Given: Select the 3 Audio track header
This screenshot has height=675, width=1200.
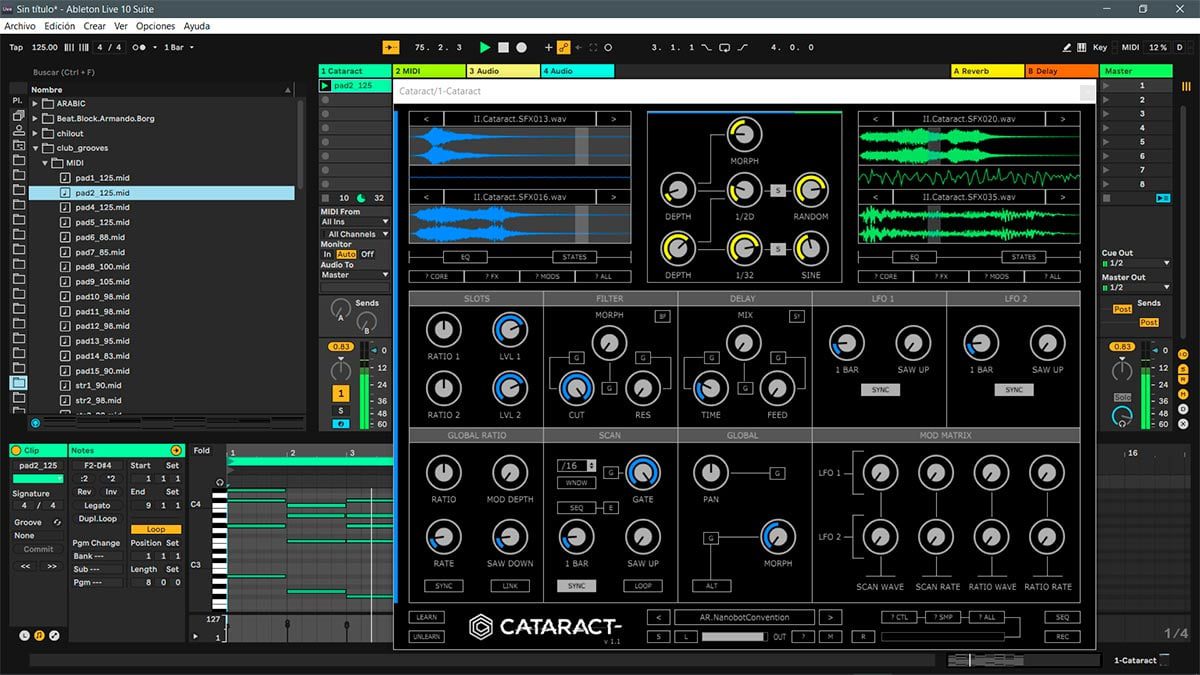Looking at the screenshot, I should [503, 71].
